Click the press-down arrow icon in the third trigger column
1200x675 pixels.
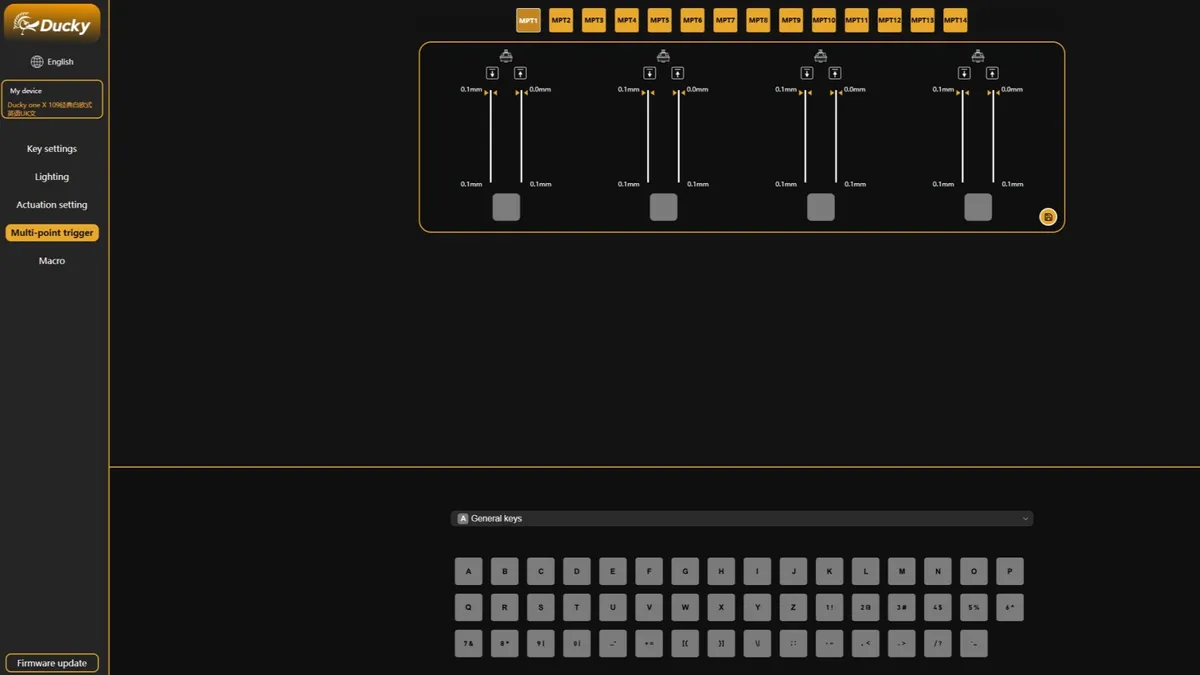pyautogui.click(x=807, y=73)
